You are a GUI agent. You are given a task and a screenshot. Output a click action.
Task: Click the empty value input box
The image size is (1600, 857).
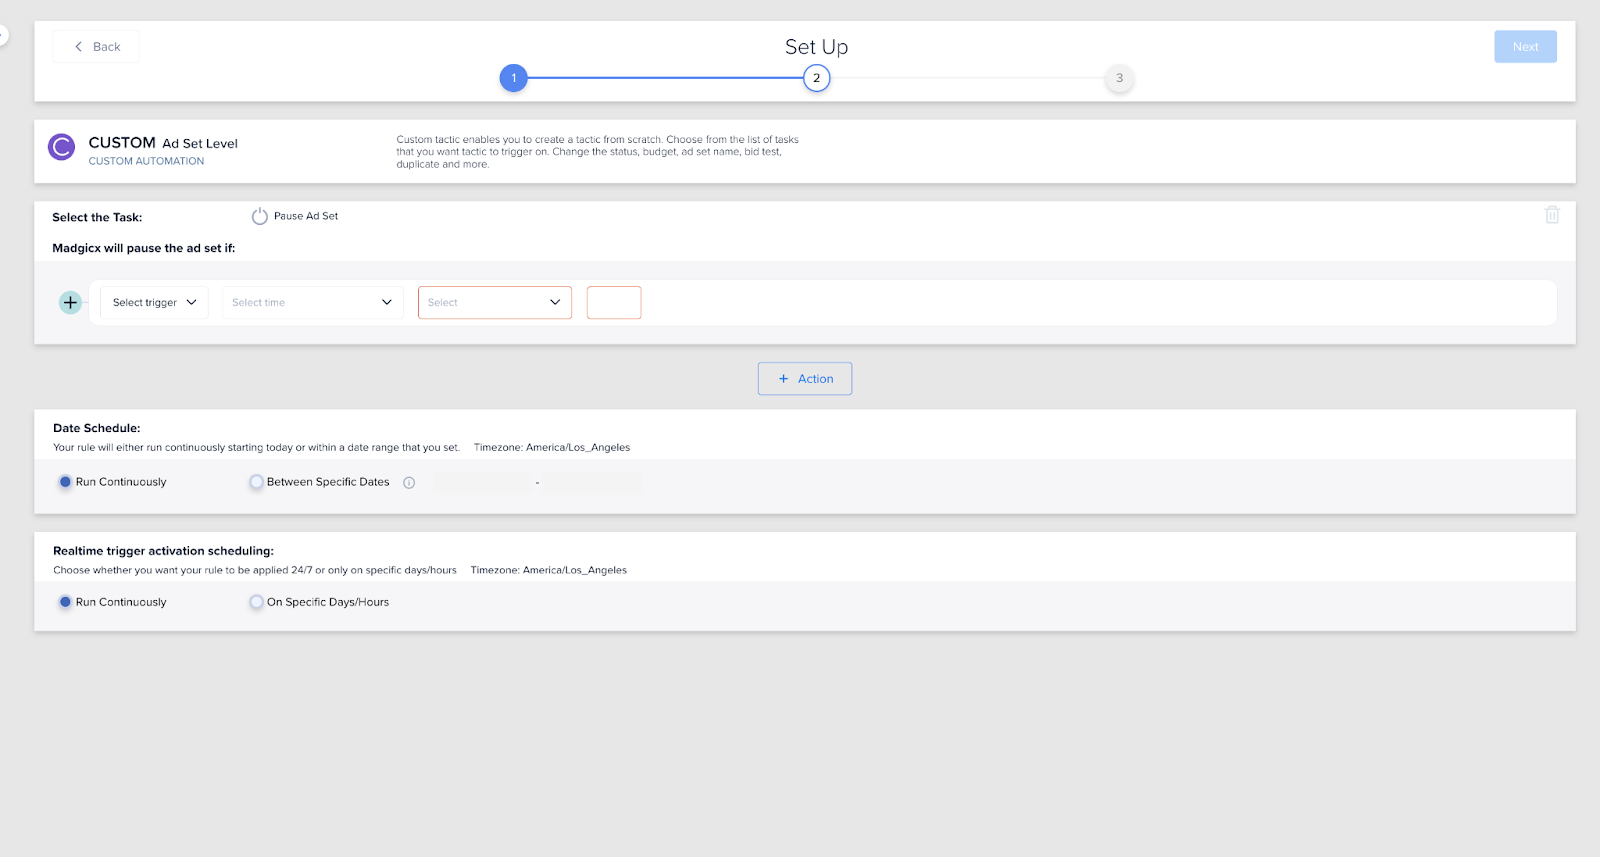614,302
